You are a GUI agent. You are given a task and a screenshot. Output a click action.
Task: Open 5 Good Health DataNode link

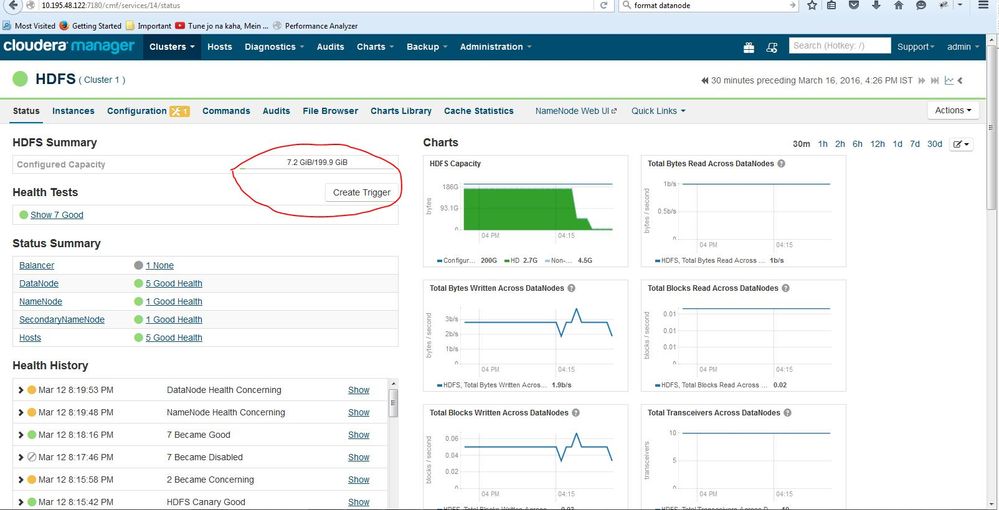point(174,284)
